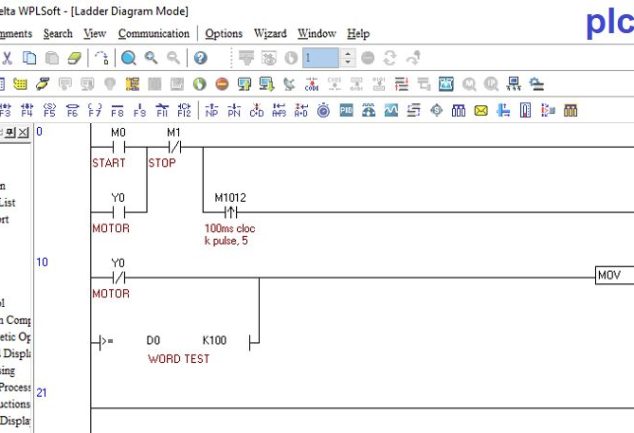This screenshot has width=634, height=433.
Task: Click the F5 (S) step ladder icon
Action: click(49, 110)
